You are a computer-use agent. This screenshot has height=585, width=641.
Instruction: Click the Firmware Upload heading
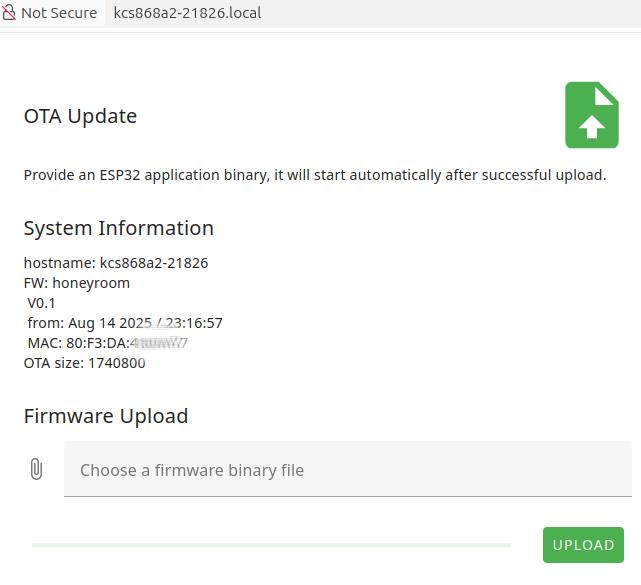coord(105,416)
